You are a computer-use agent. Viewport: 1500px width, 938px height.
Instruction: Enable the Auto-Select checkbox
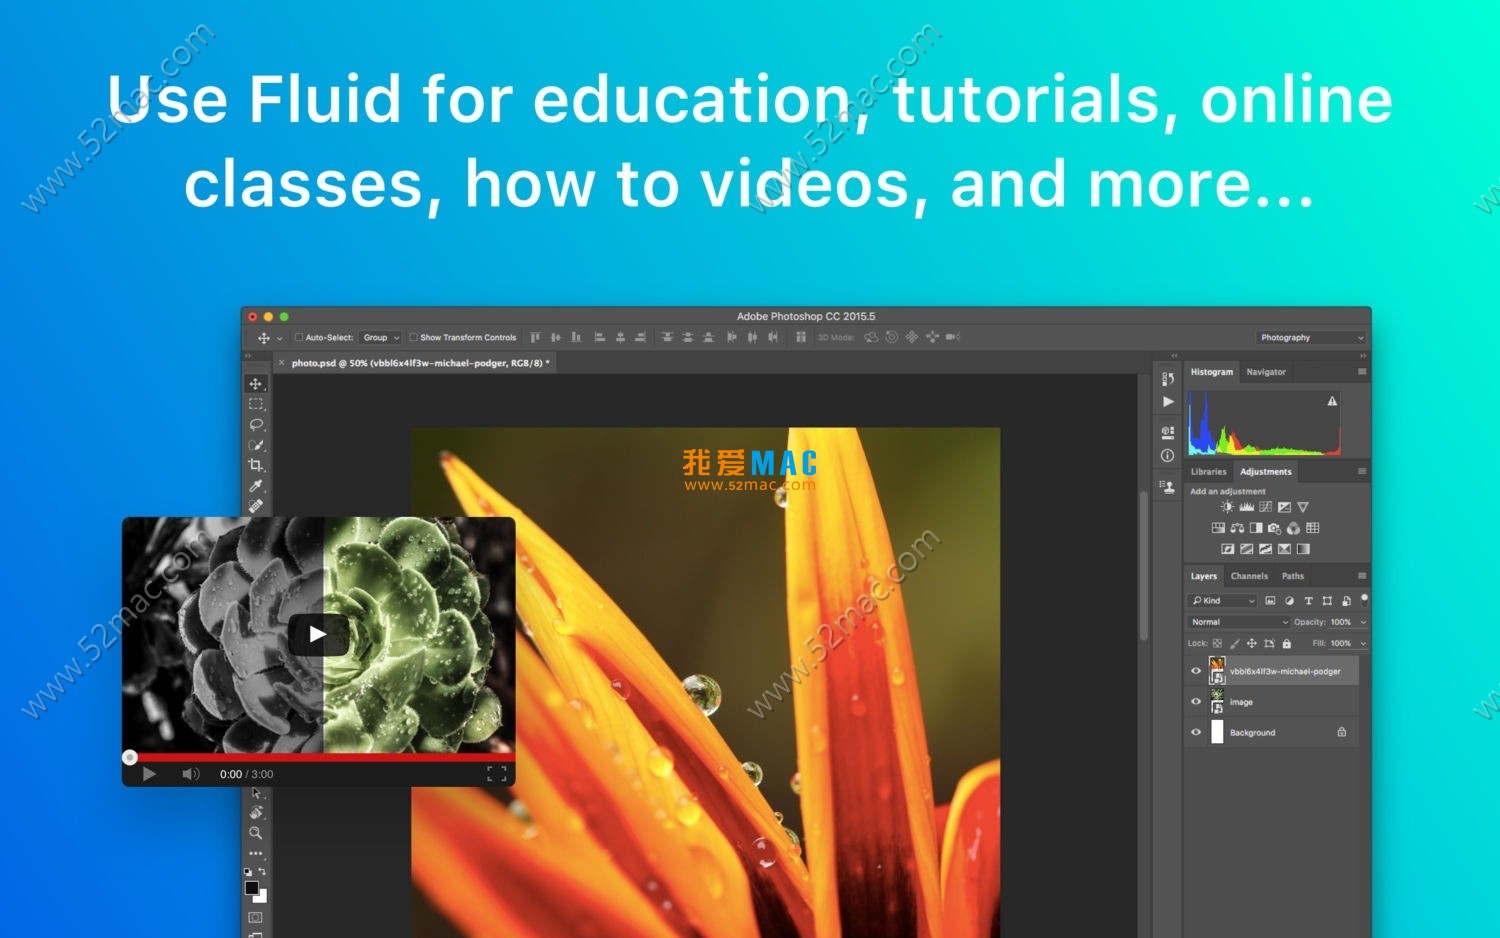(x=299, y=338)
